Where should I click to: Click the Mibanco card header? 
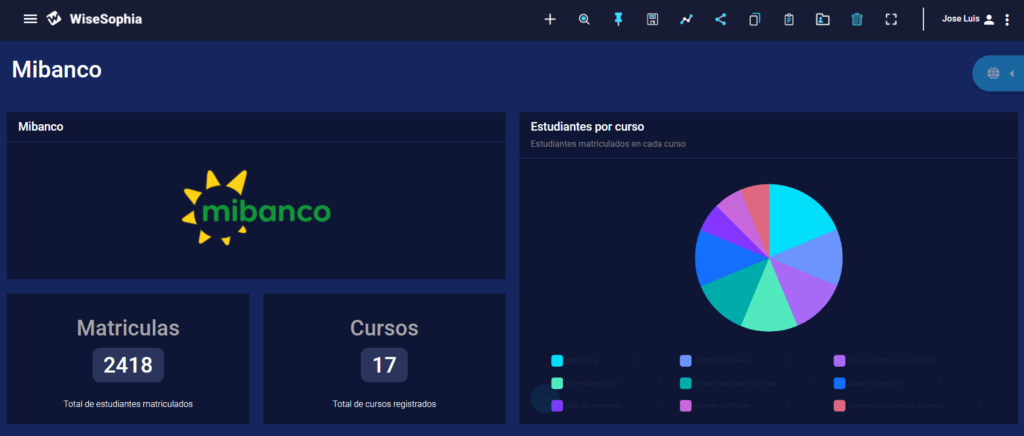40,127
